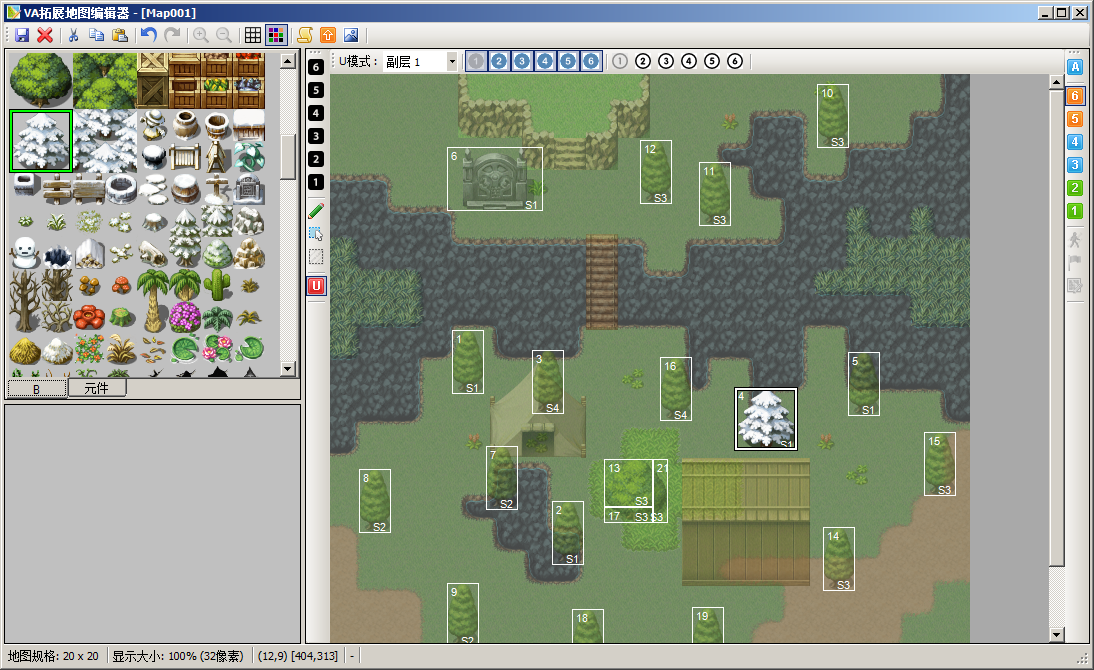Click black outlined circle 5 button
The height and width of the screenshot is (670, 1094).
click(x=712, y=61)
